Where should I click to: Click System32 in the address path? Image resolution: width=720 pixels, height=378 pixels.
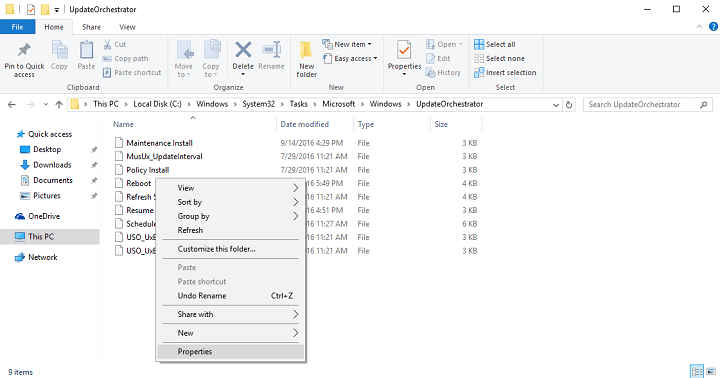point(259,104)
